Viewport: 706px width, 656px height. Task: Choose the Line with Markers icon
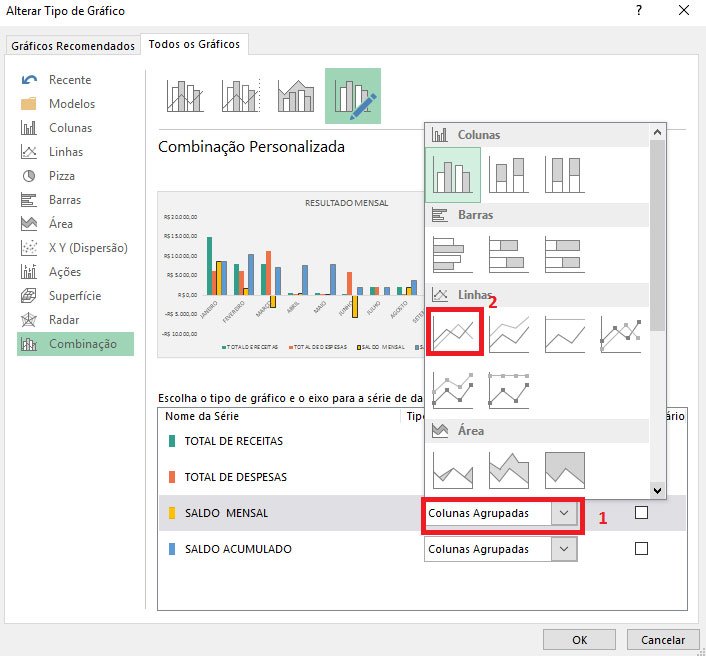coord(621,332)
